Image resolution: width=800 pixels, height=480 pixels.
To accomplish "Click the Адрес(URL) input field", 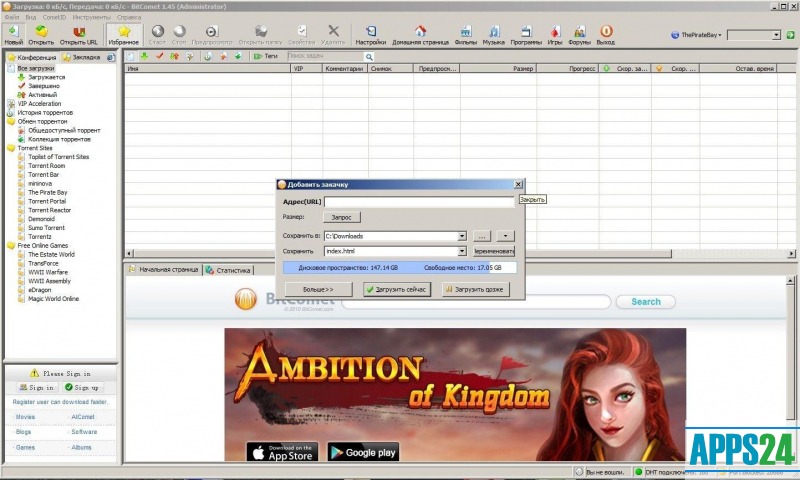I will click(x=418, y=202).
